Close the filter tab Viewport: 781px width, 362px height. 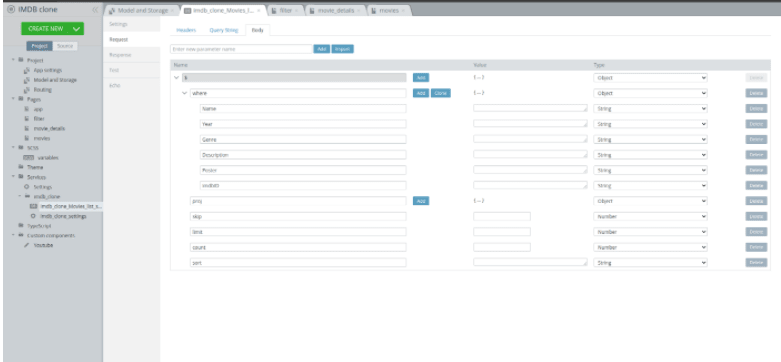(296, 10)
